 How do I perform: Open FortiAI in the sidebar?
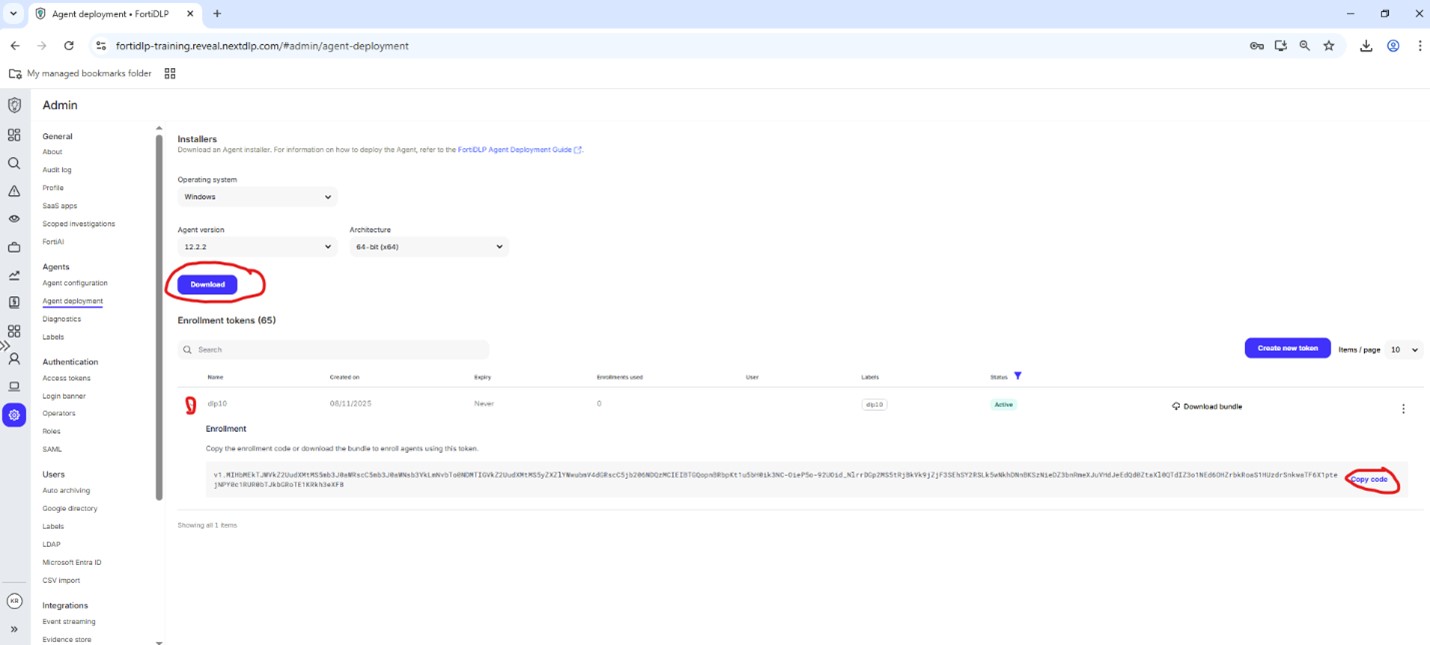[53, 242]
